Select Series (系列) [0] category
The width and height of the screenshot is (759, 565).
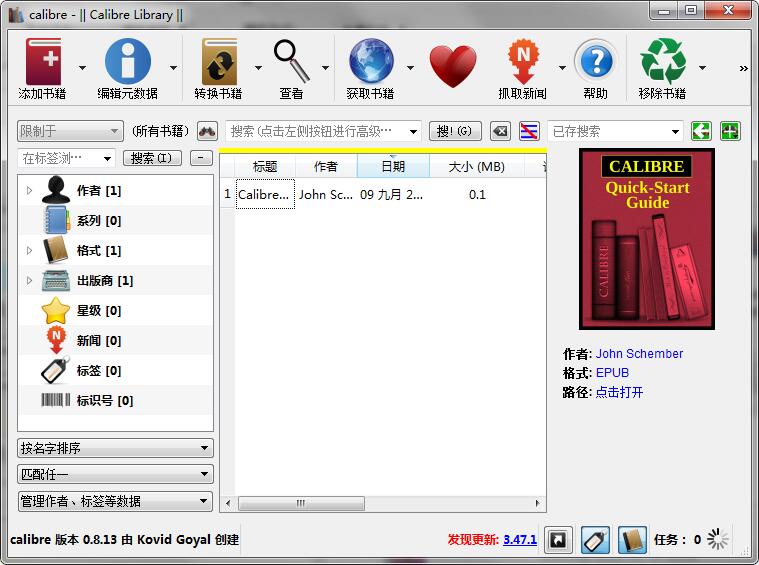(115, 221)
